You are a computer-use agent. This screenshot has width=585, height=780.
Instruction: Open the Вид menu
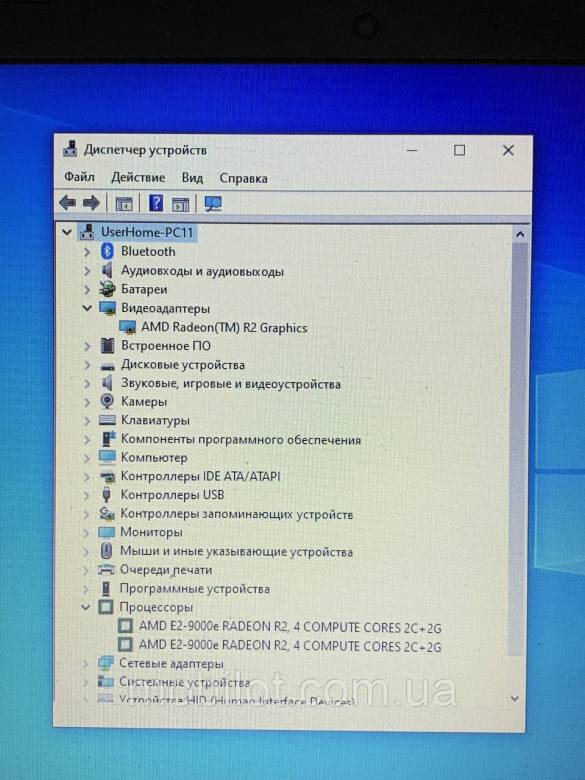[x=192, y=178]
